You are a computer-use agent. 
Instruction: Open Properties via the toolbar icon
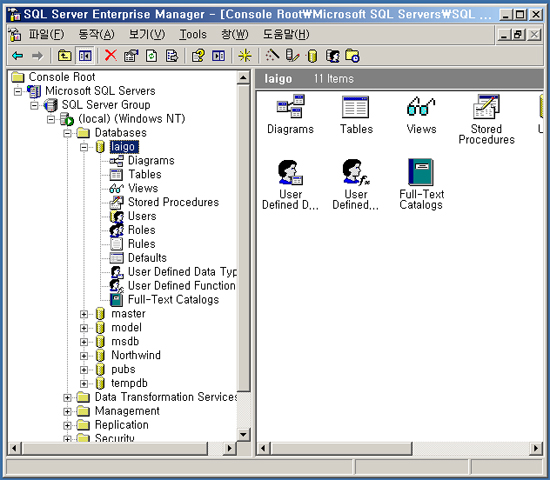(x=131, y=55)
